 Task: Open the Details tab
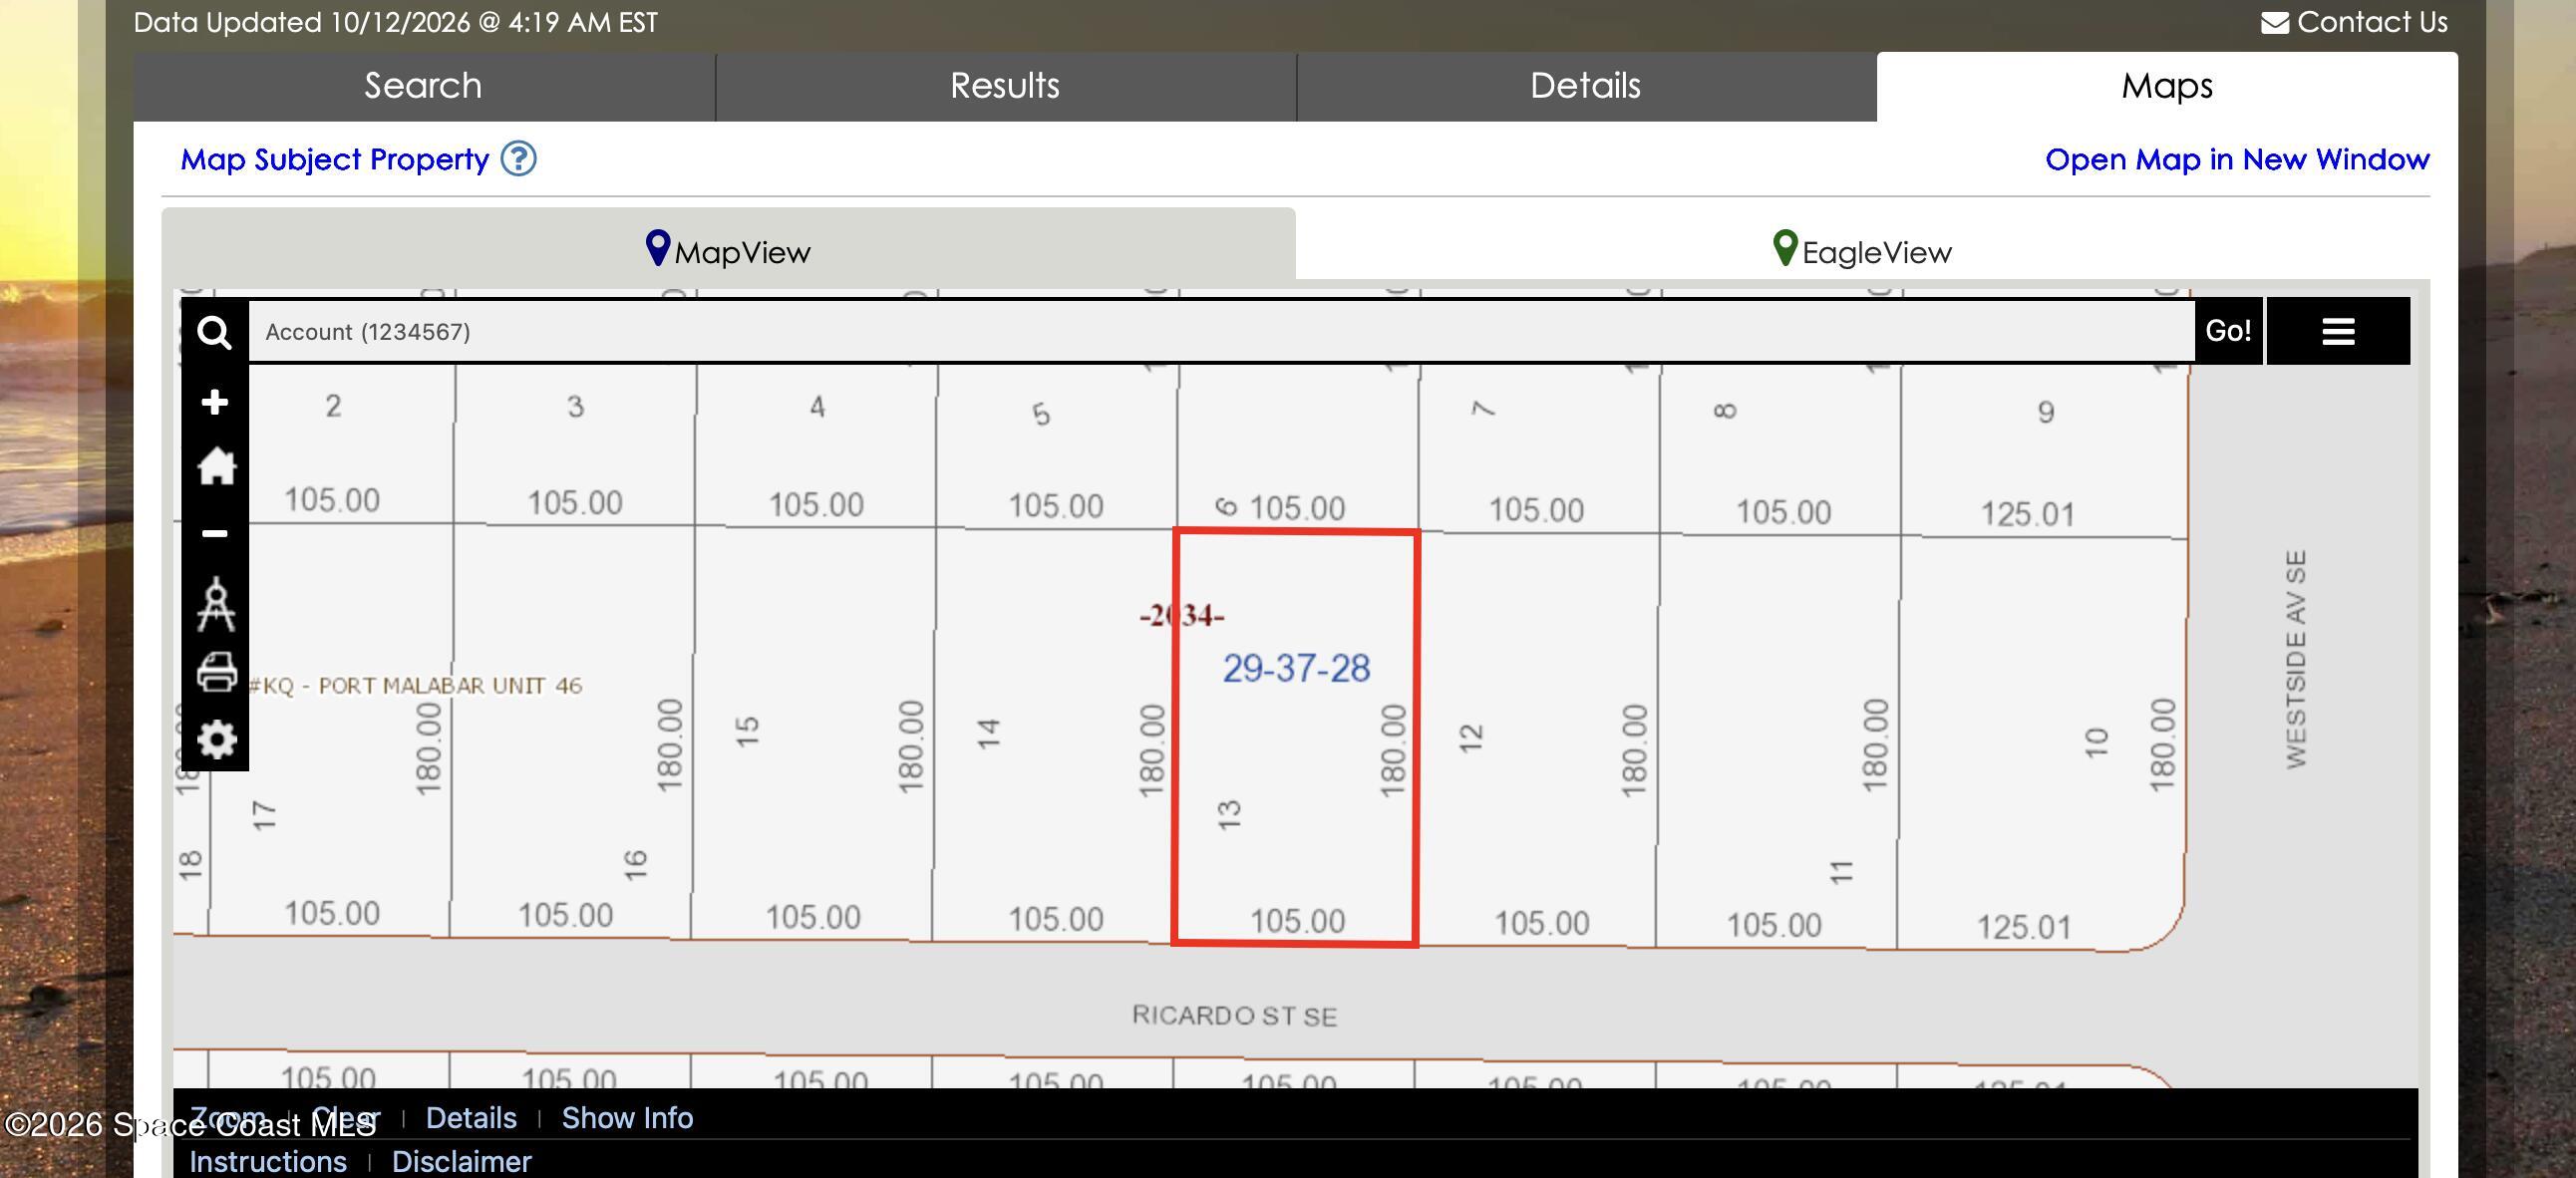tap(1586, 86)
